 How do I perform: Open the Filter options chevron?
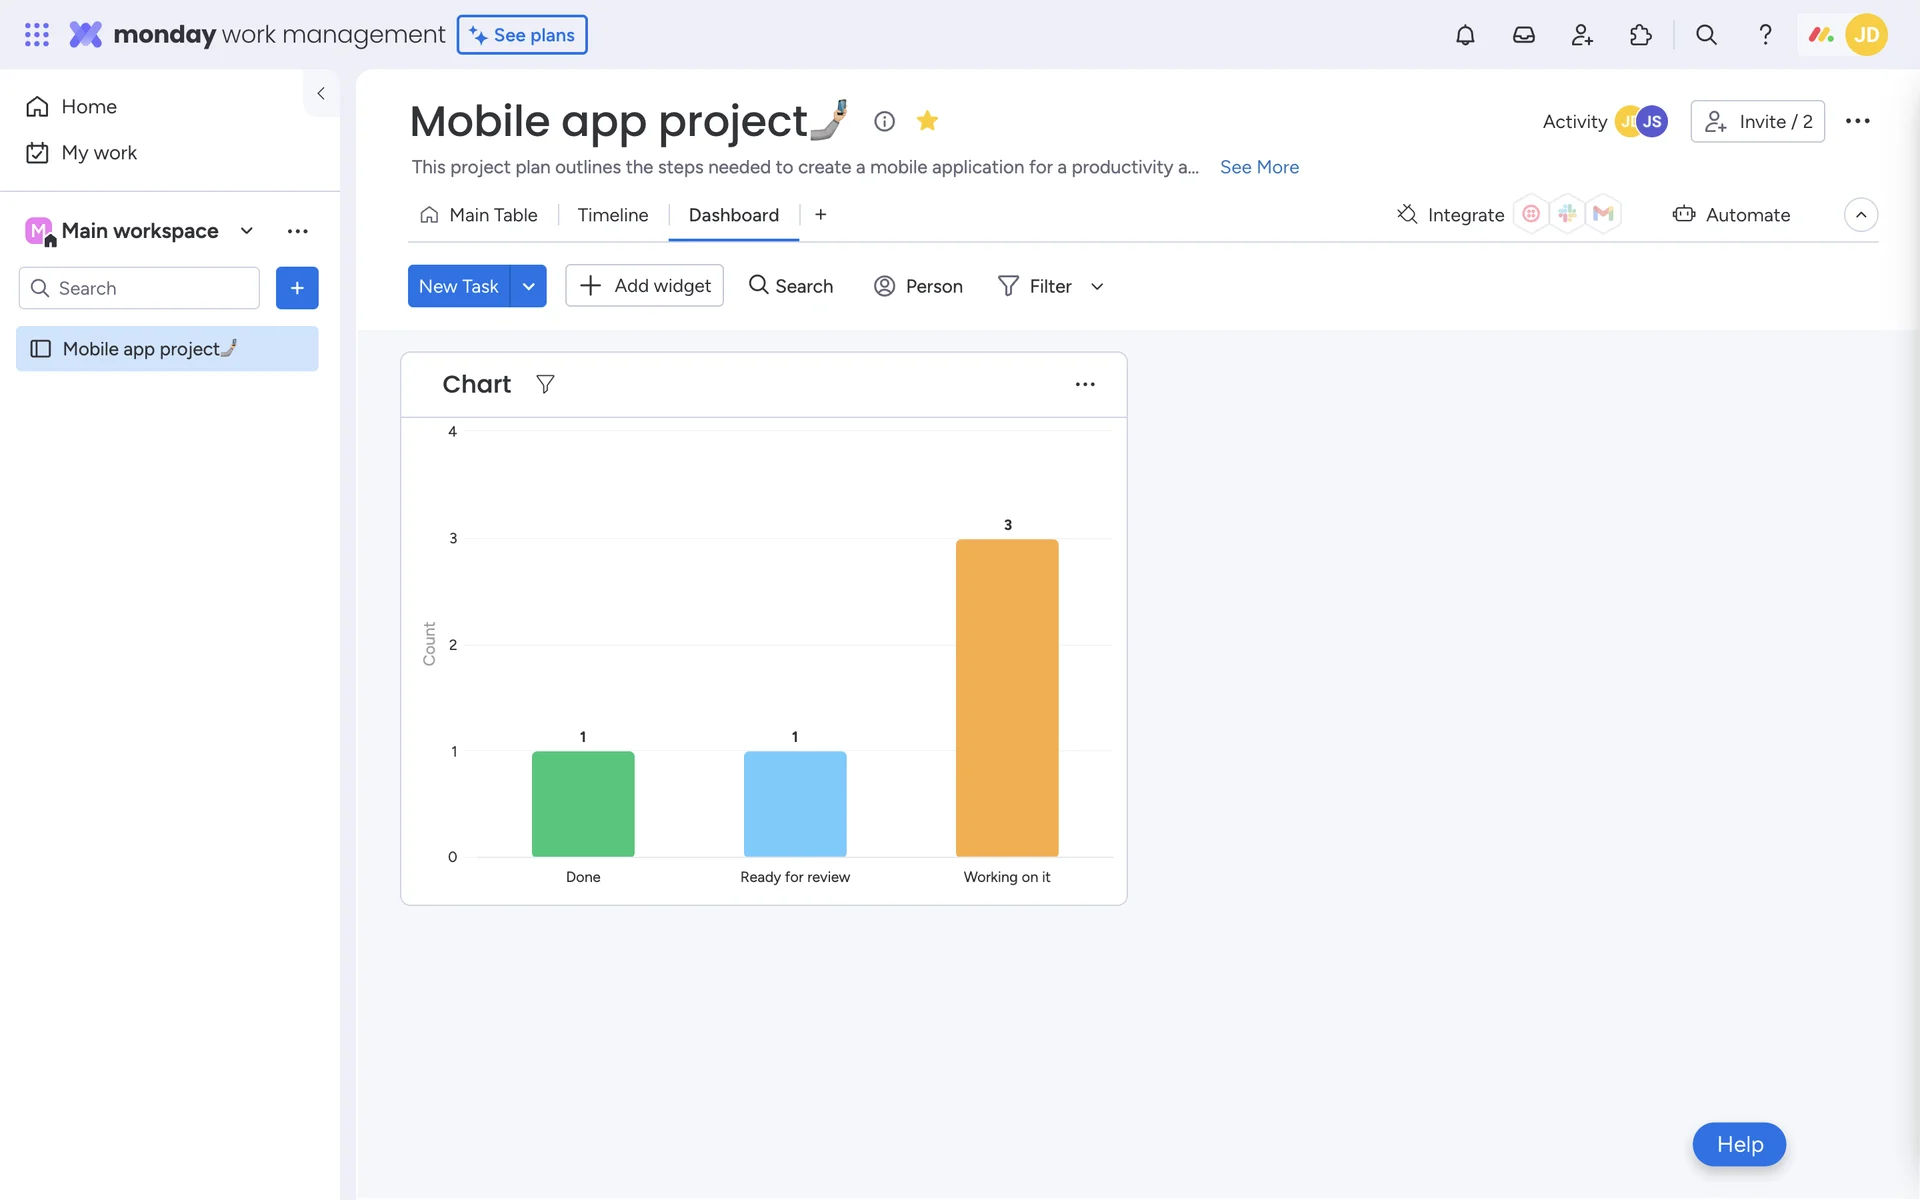pos(1097,286)
